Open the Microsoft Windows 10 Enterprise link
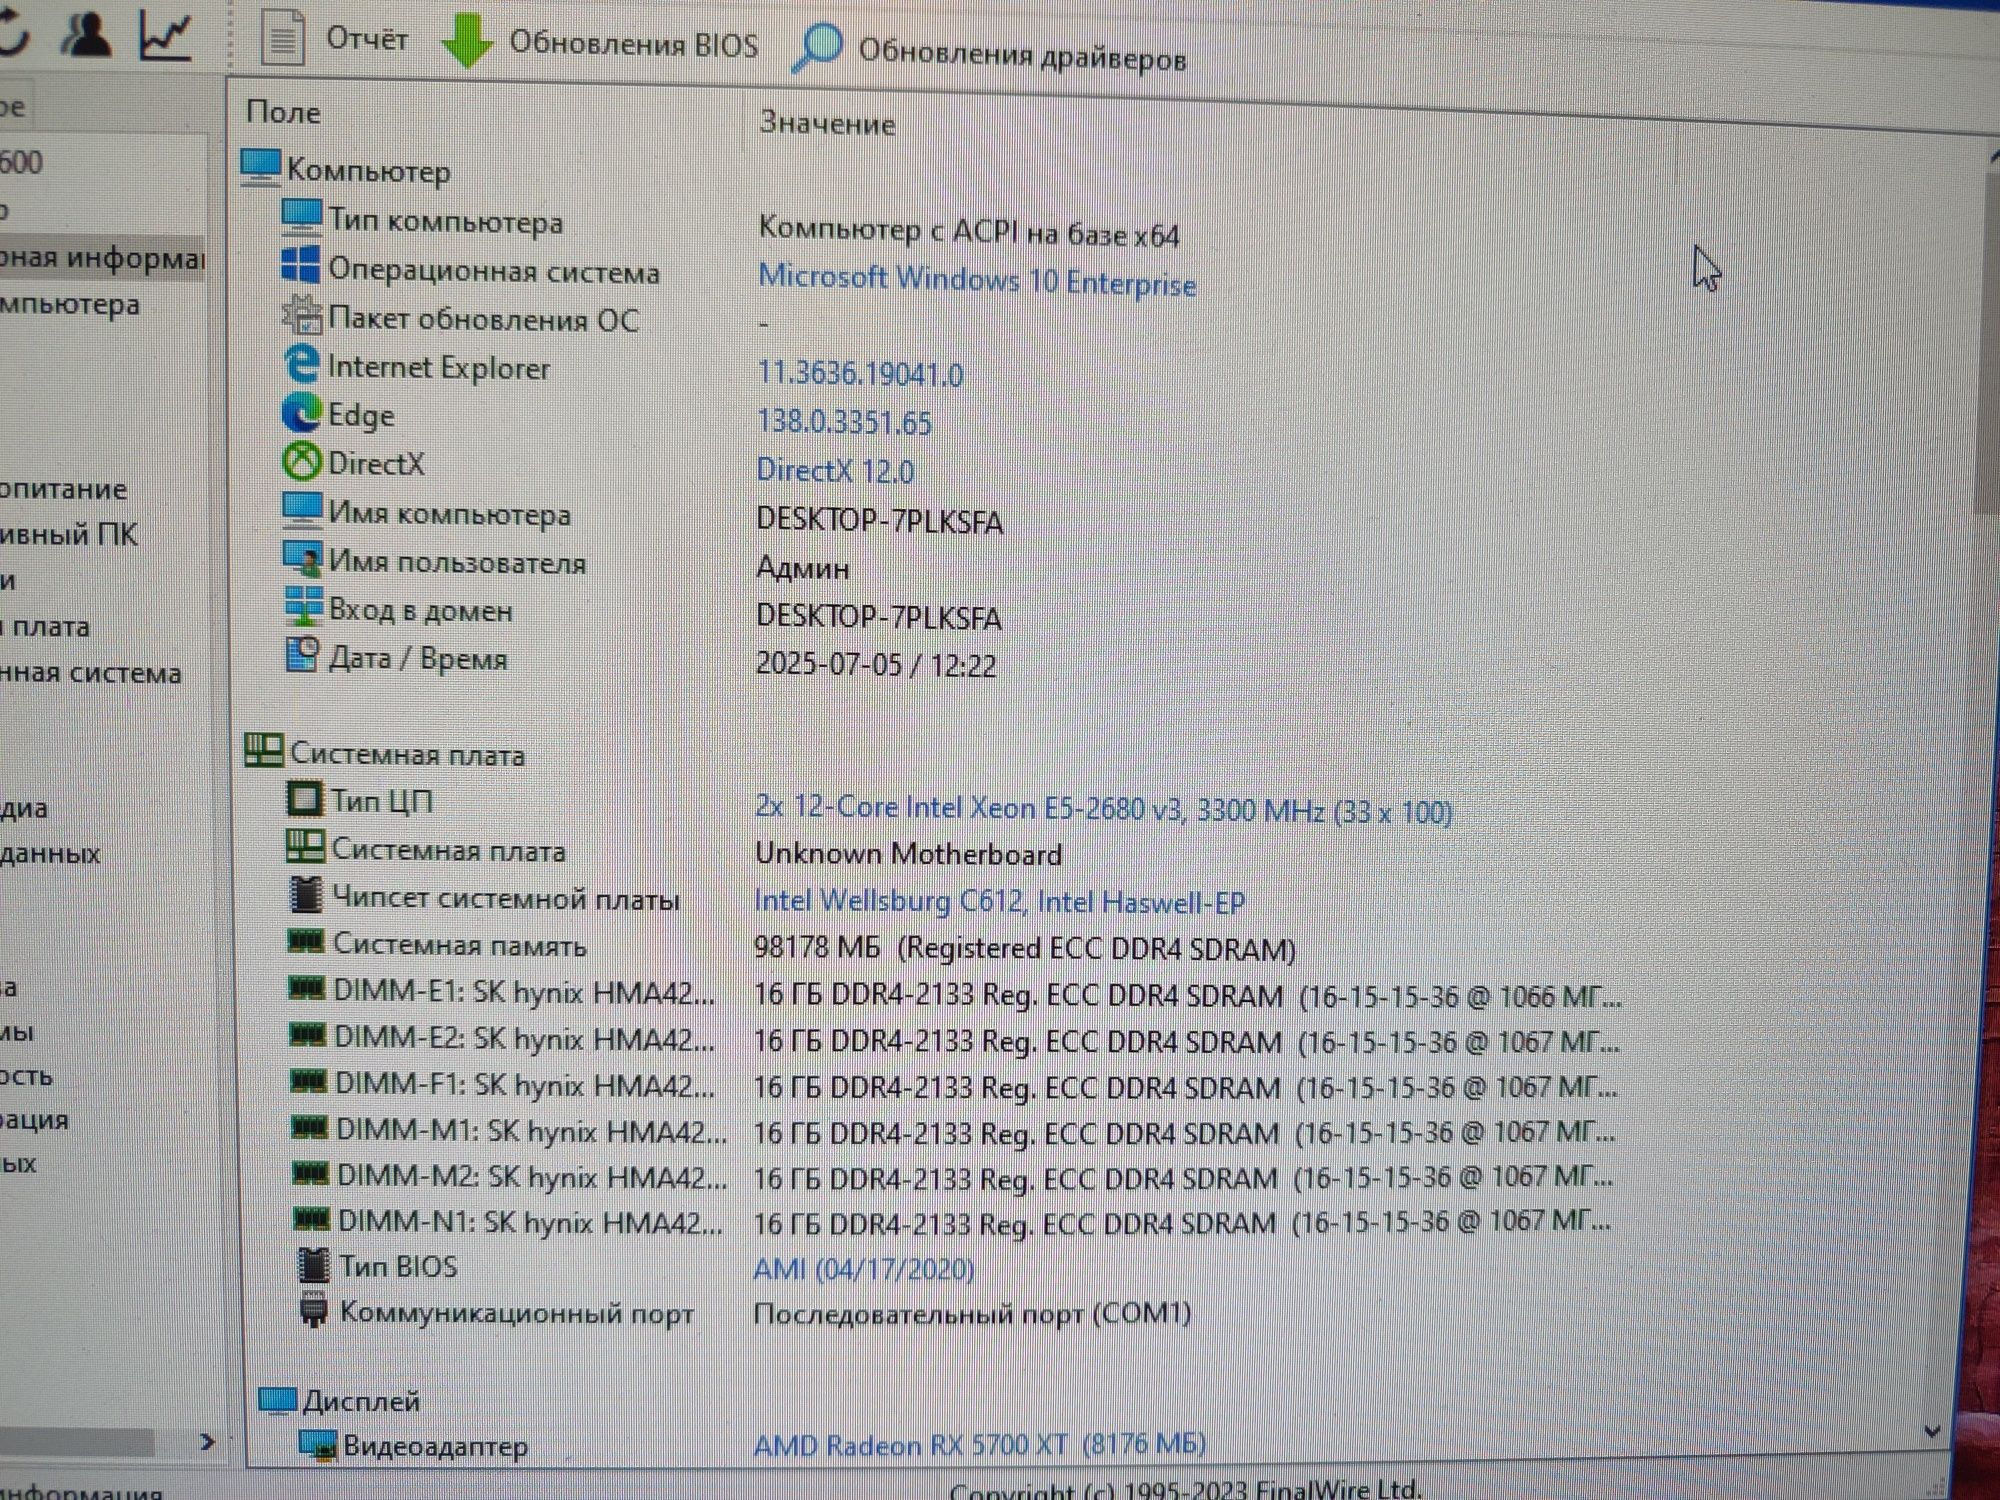The width and height of the screenshot is (2000, 1500). click(977, 281)
